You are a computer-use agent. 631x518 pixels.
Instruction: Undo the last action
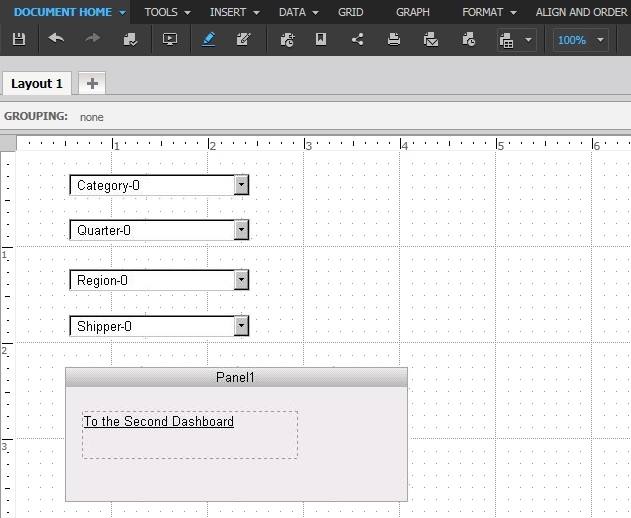coord(56,39)
